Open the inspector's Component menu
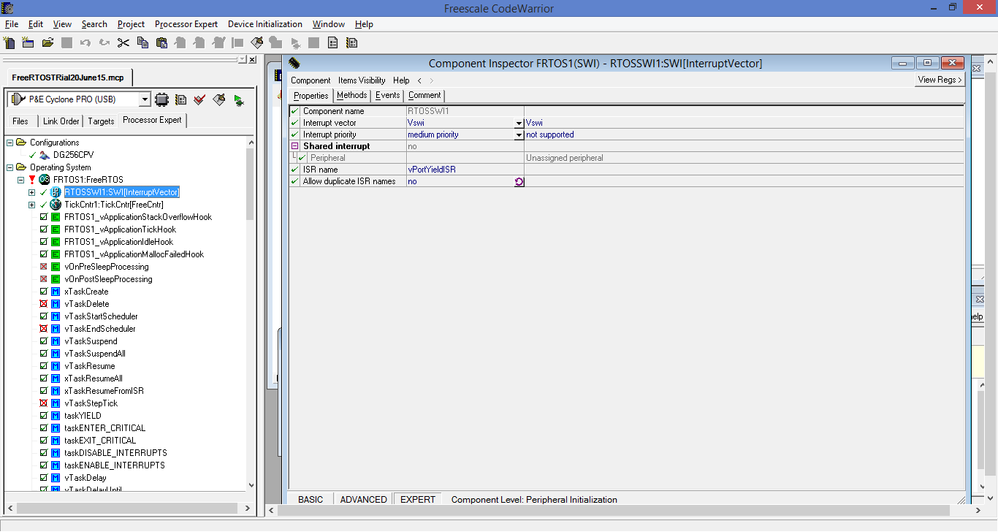The height and width of the screenshot is (532, 998). [311, 80]
